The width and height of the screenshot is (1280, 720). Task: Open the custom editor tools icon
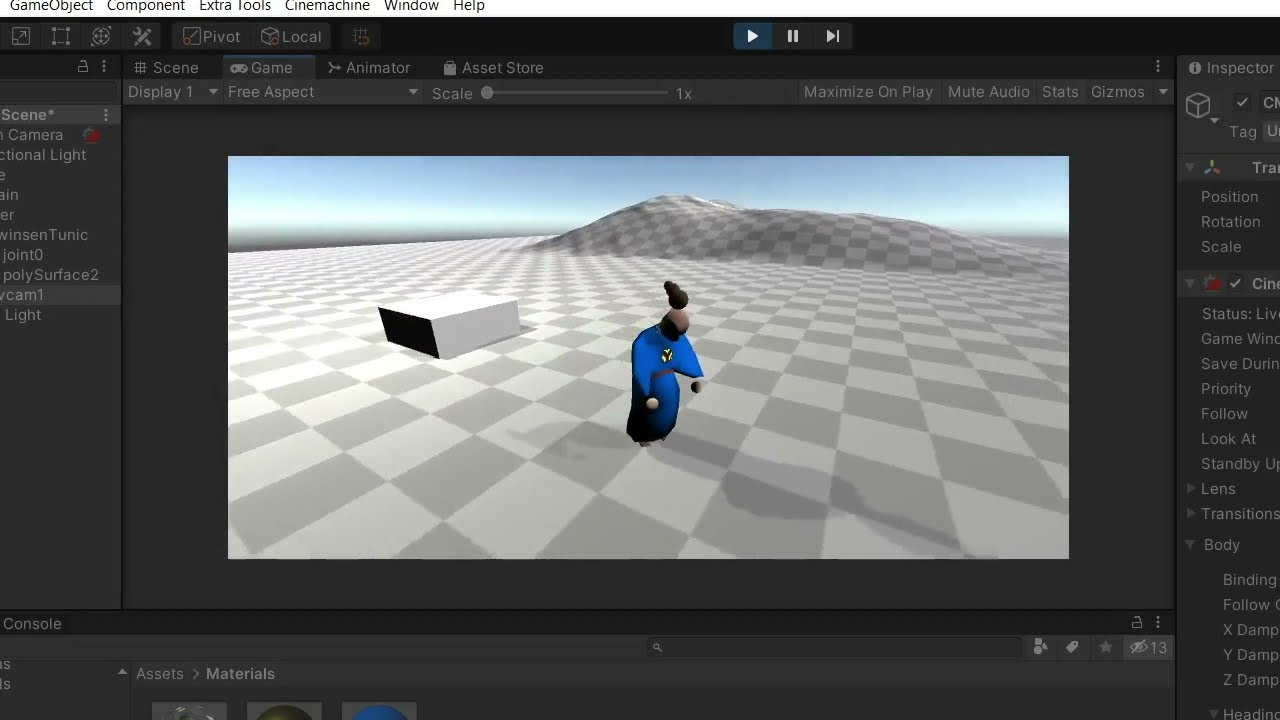142,37
